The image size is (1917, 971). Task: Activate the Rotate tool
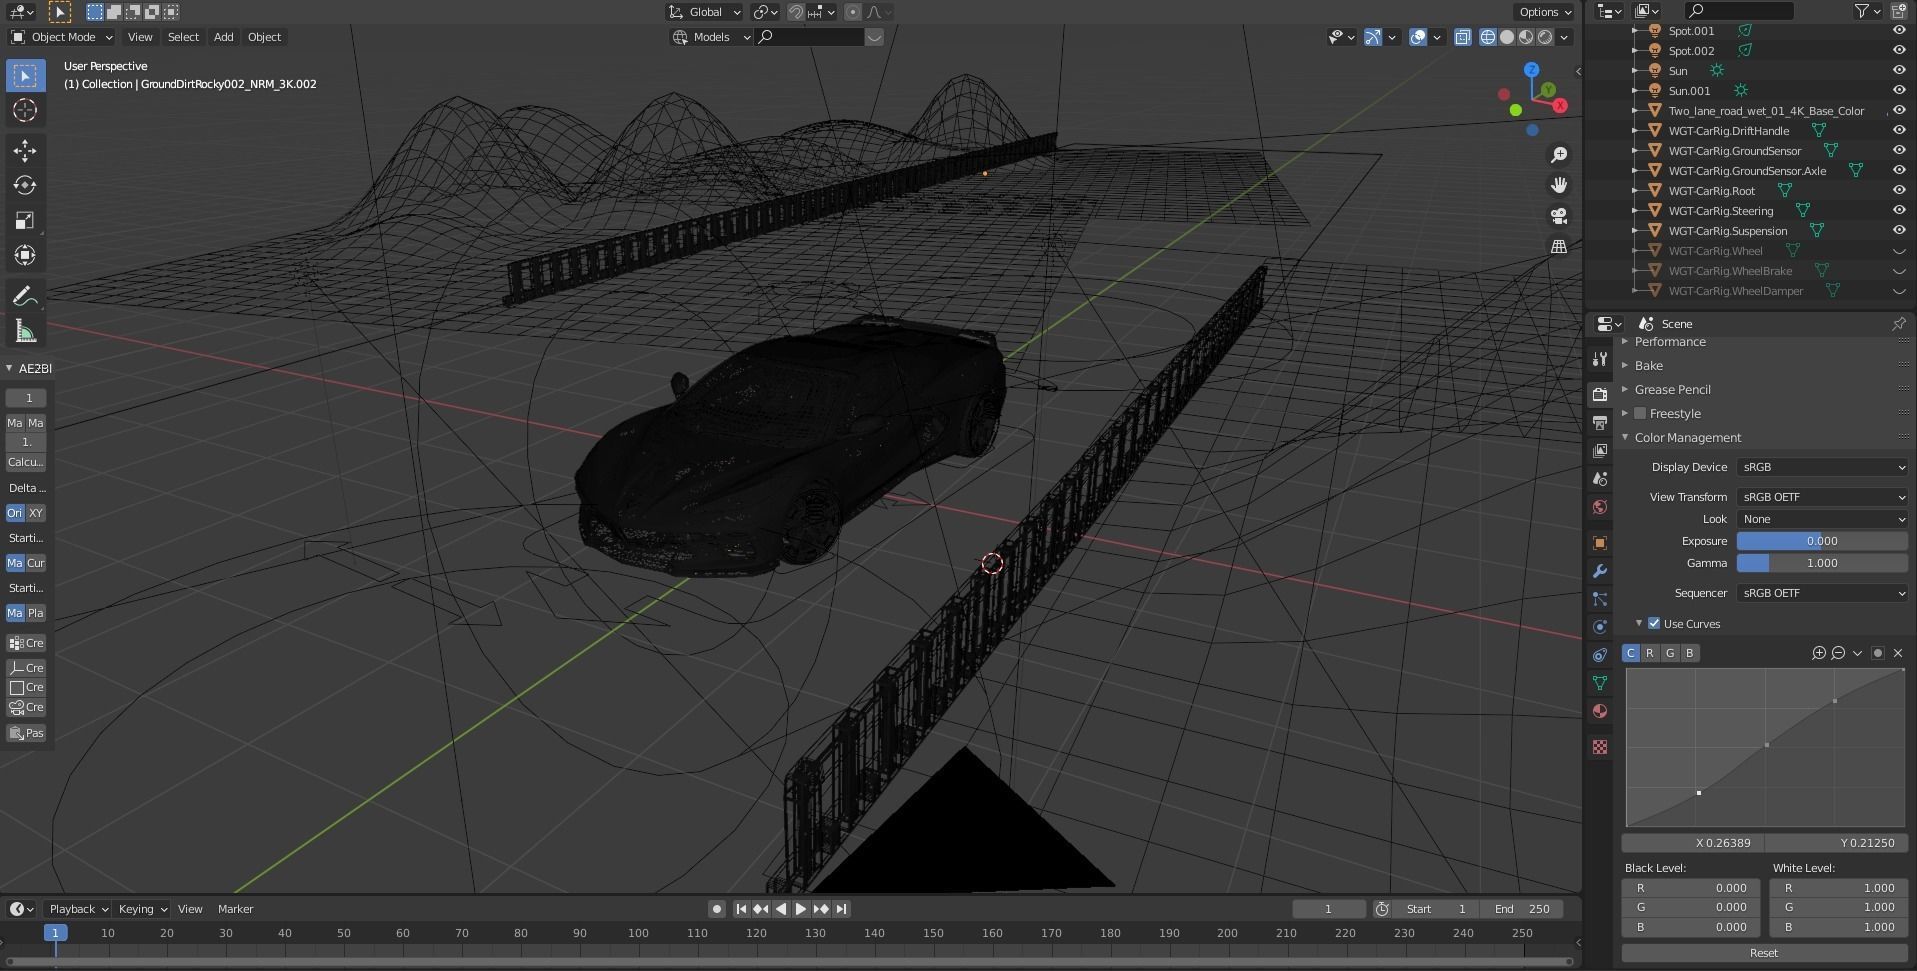coord(24,185)
